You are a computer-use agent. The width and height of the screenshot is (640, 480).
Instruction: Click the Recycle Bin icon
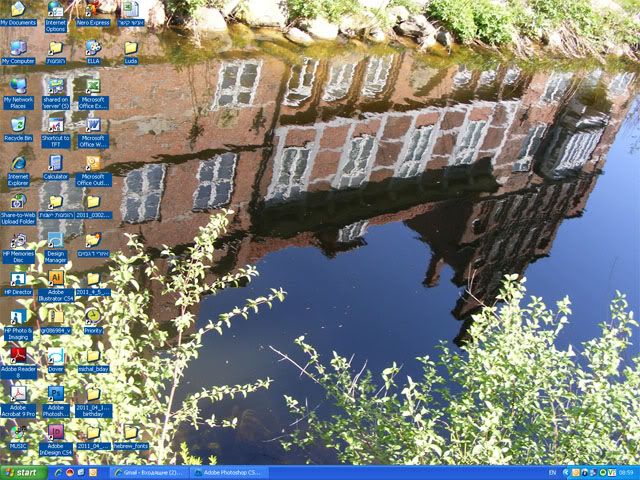18,125
